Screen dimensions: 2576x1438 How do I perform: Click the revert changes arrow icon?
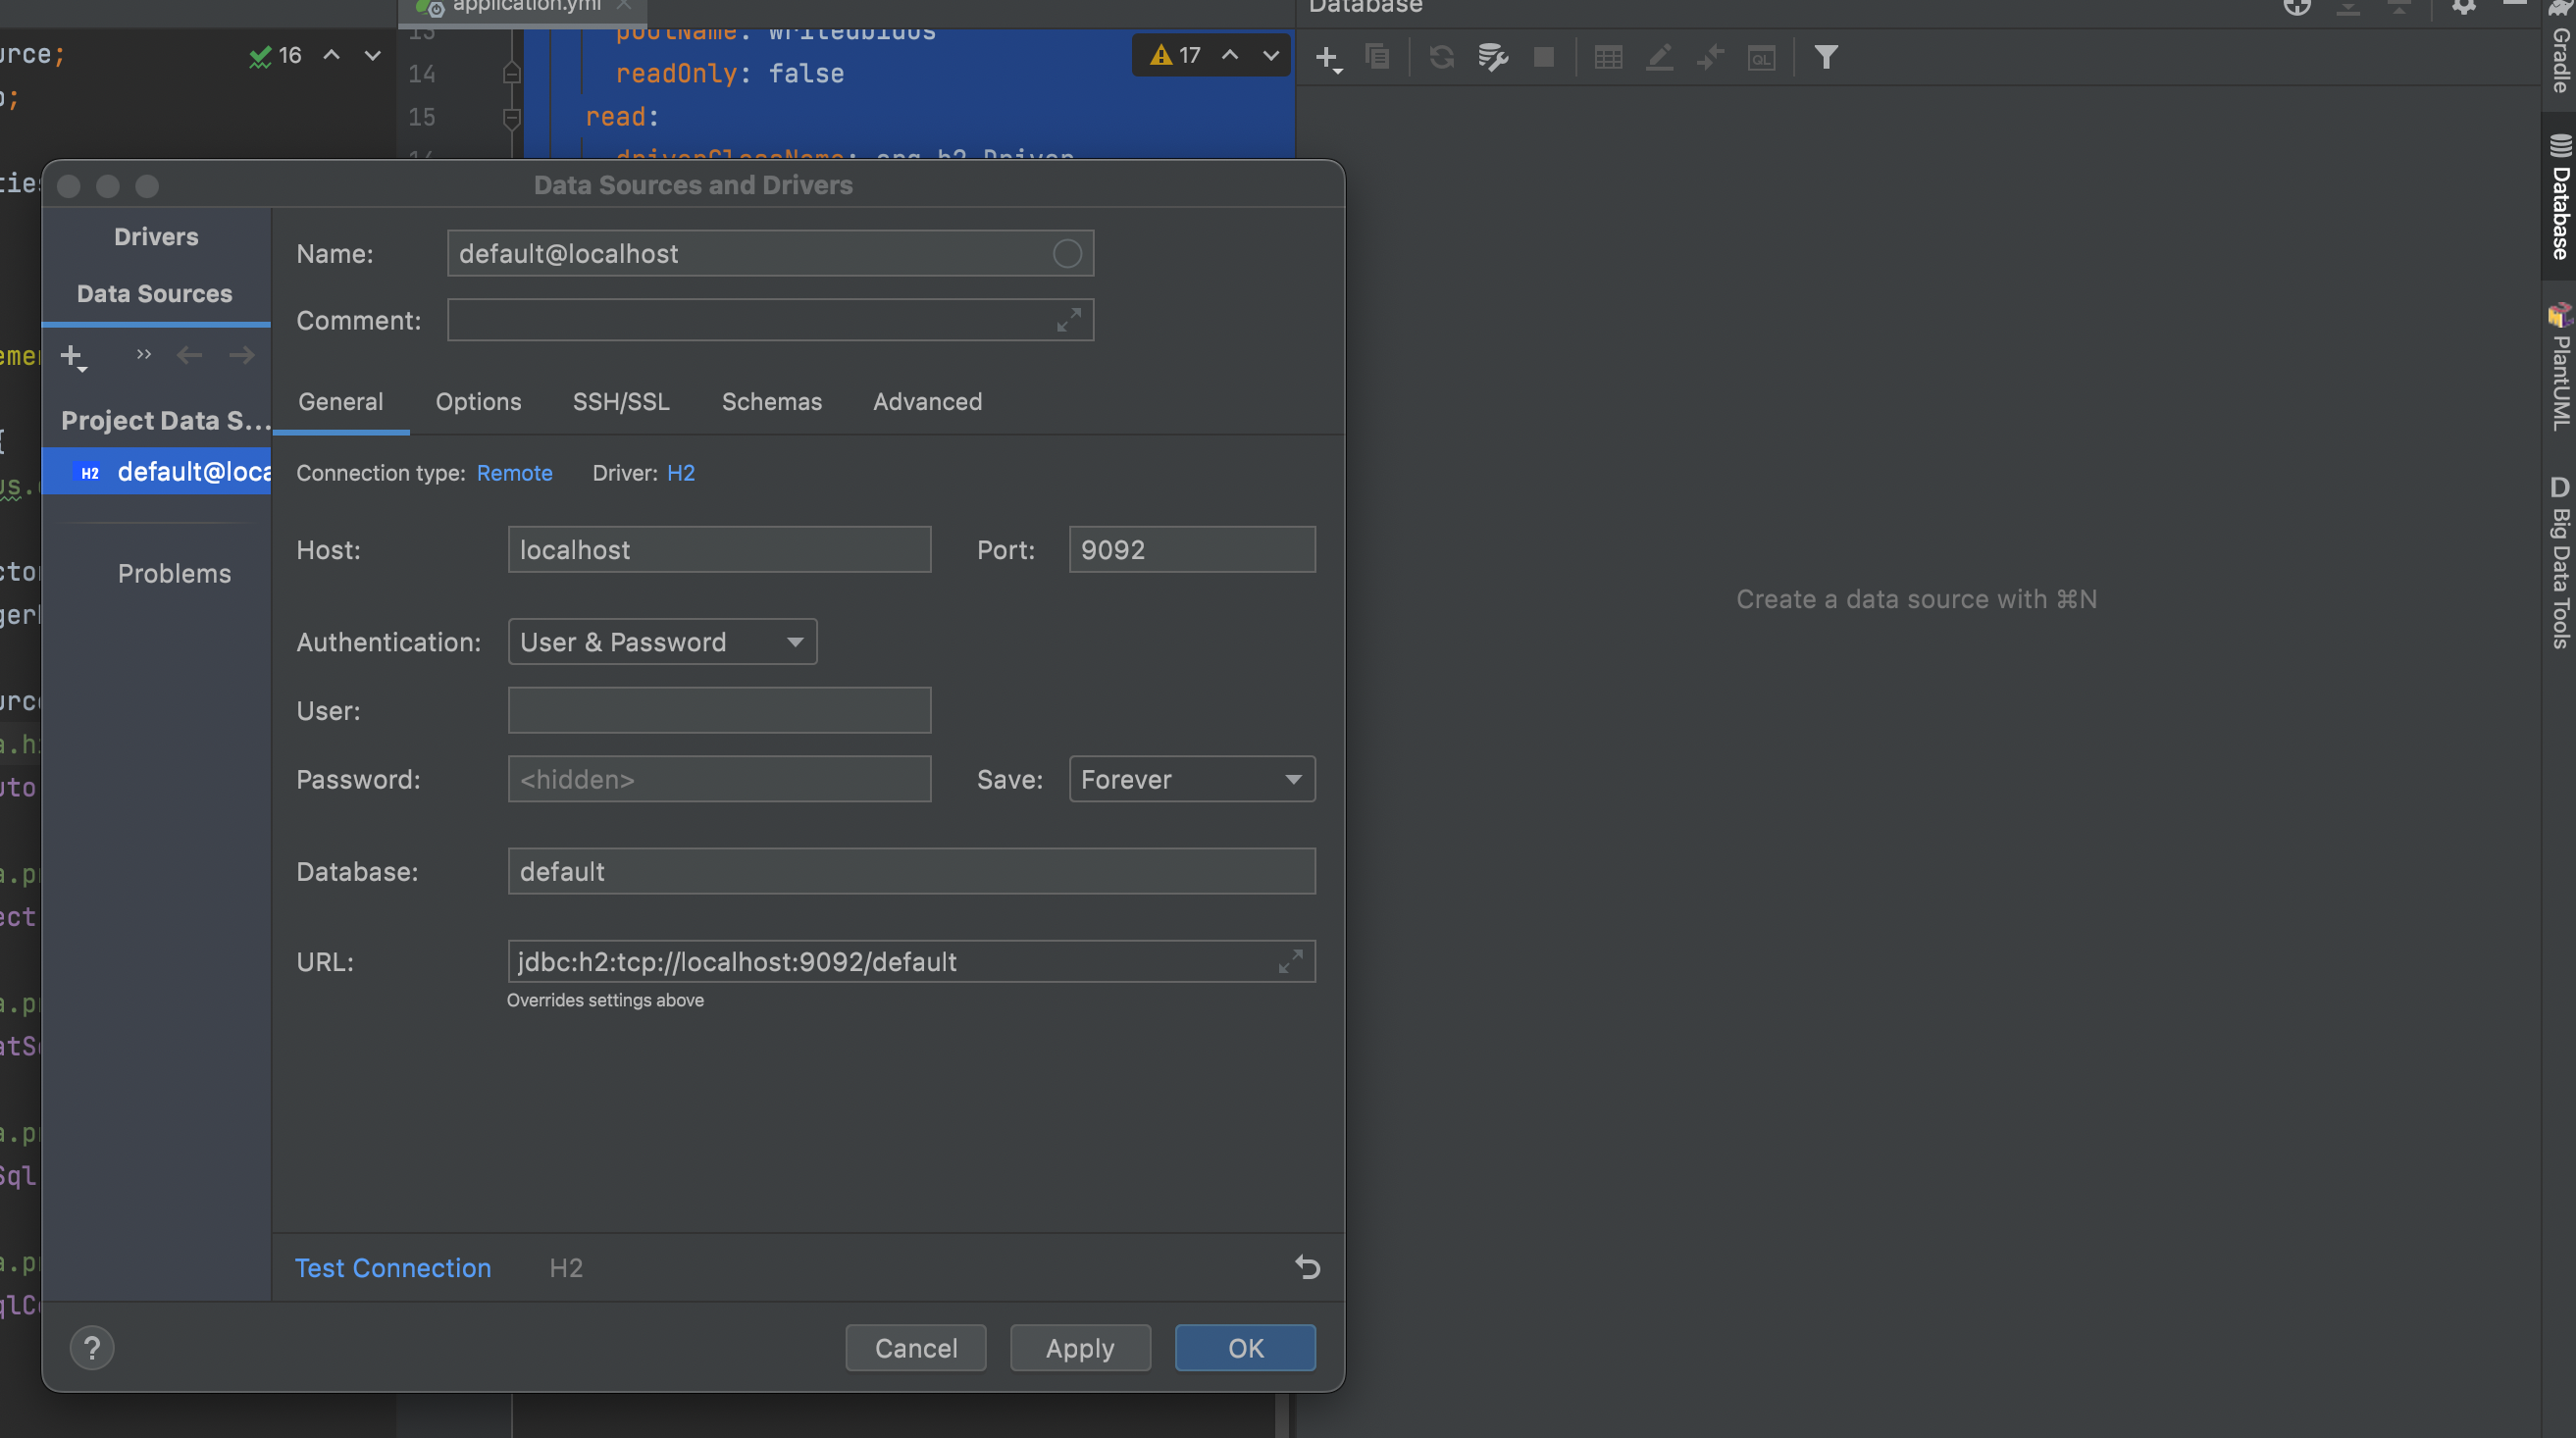coord(1307,1267)
